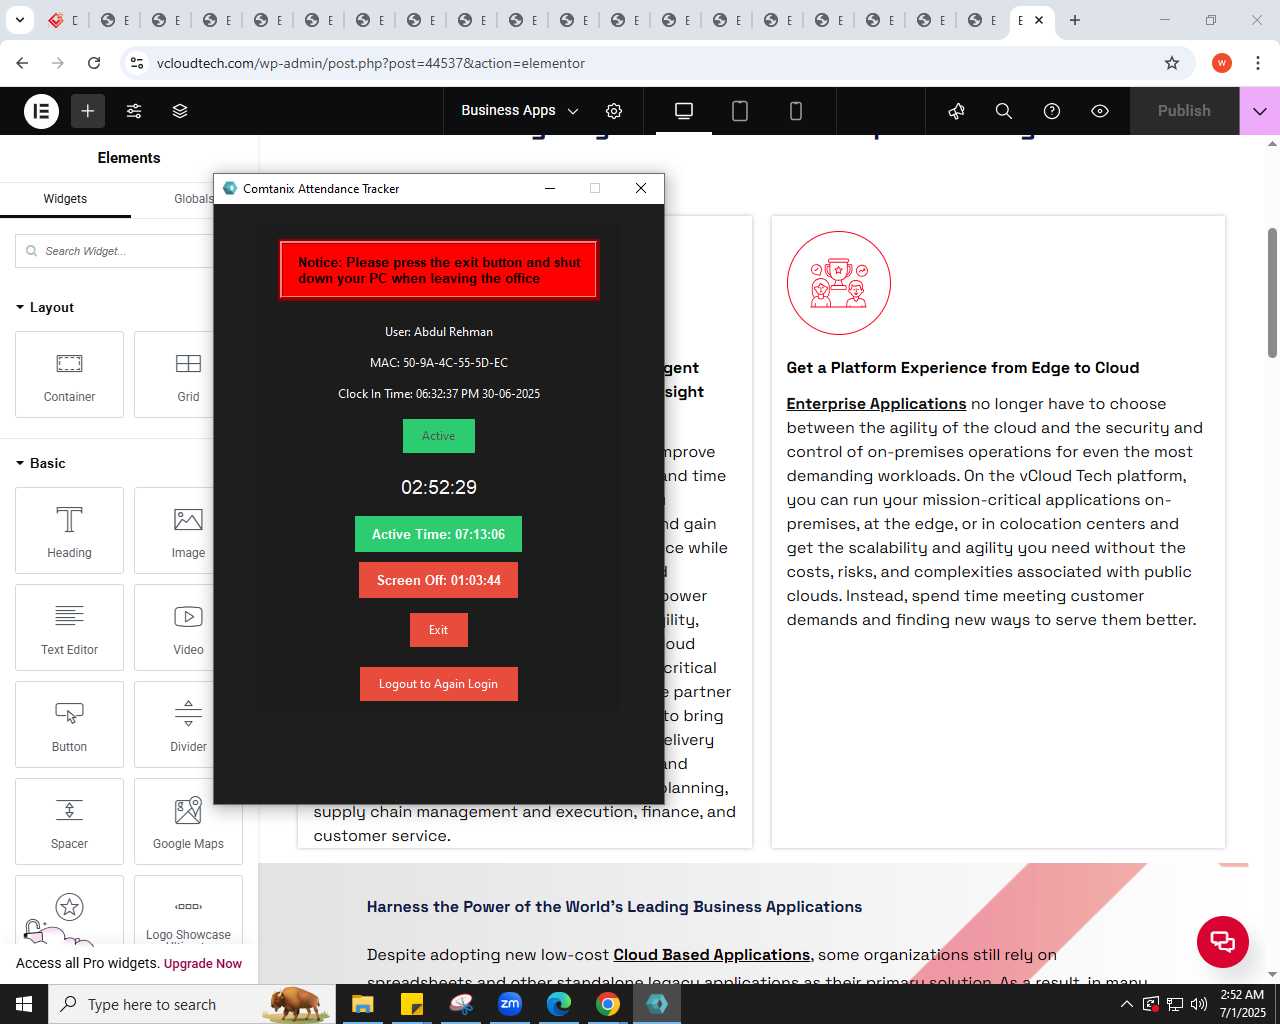The image size is (1280, 1024).
Task: Open File Explorer from taskbar
Action: point(363,1004)
